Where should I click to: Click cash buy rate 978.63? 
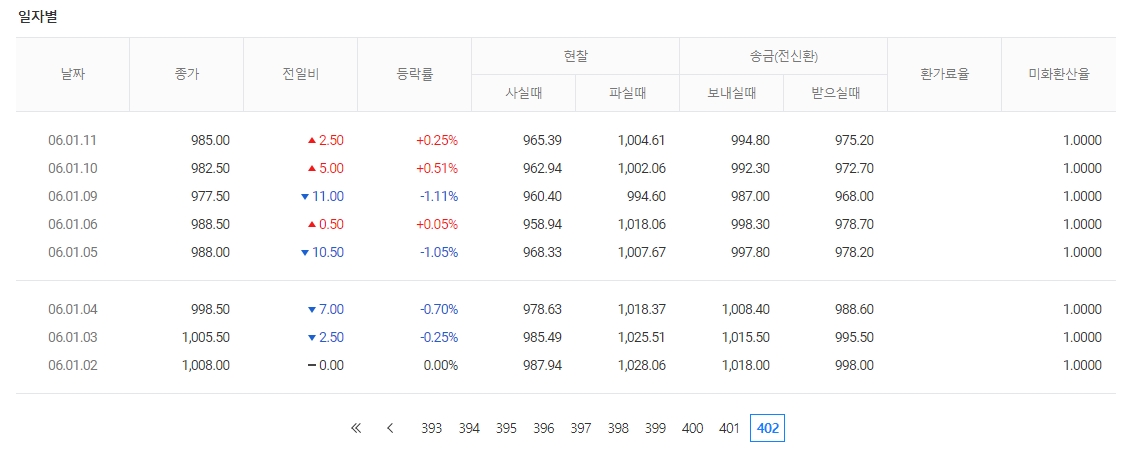542,309
